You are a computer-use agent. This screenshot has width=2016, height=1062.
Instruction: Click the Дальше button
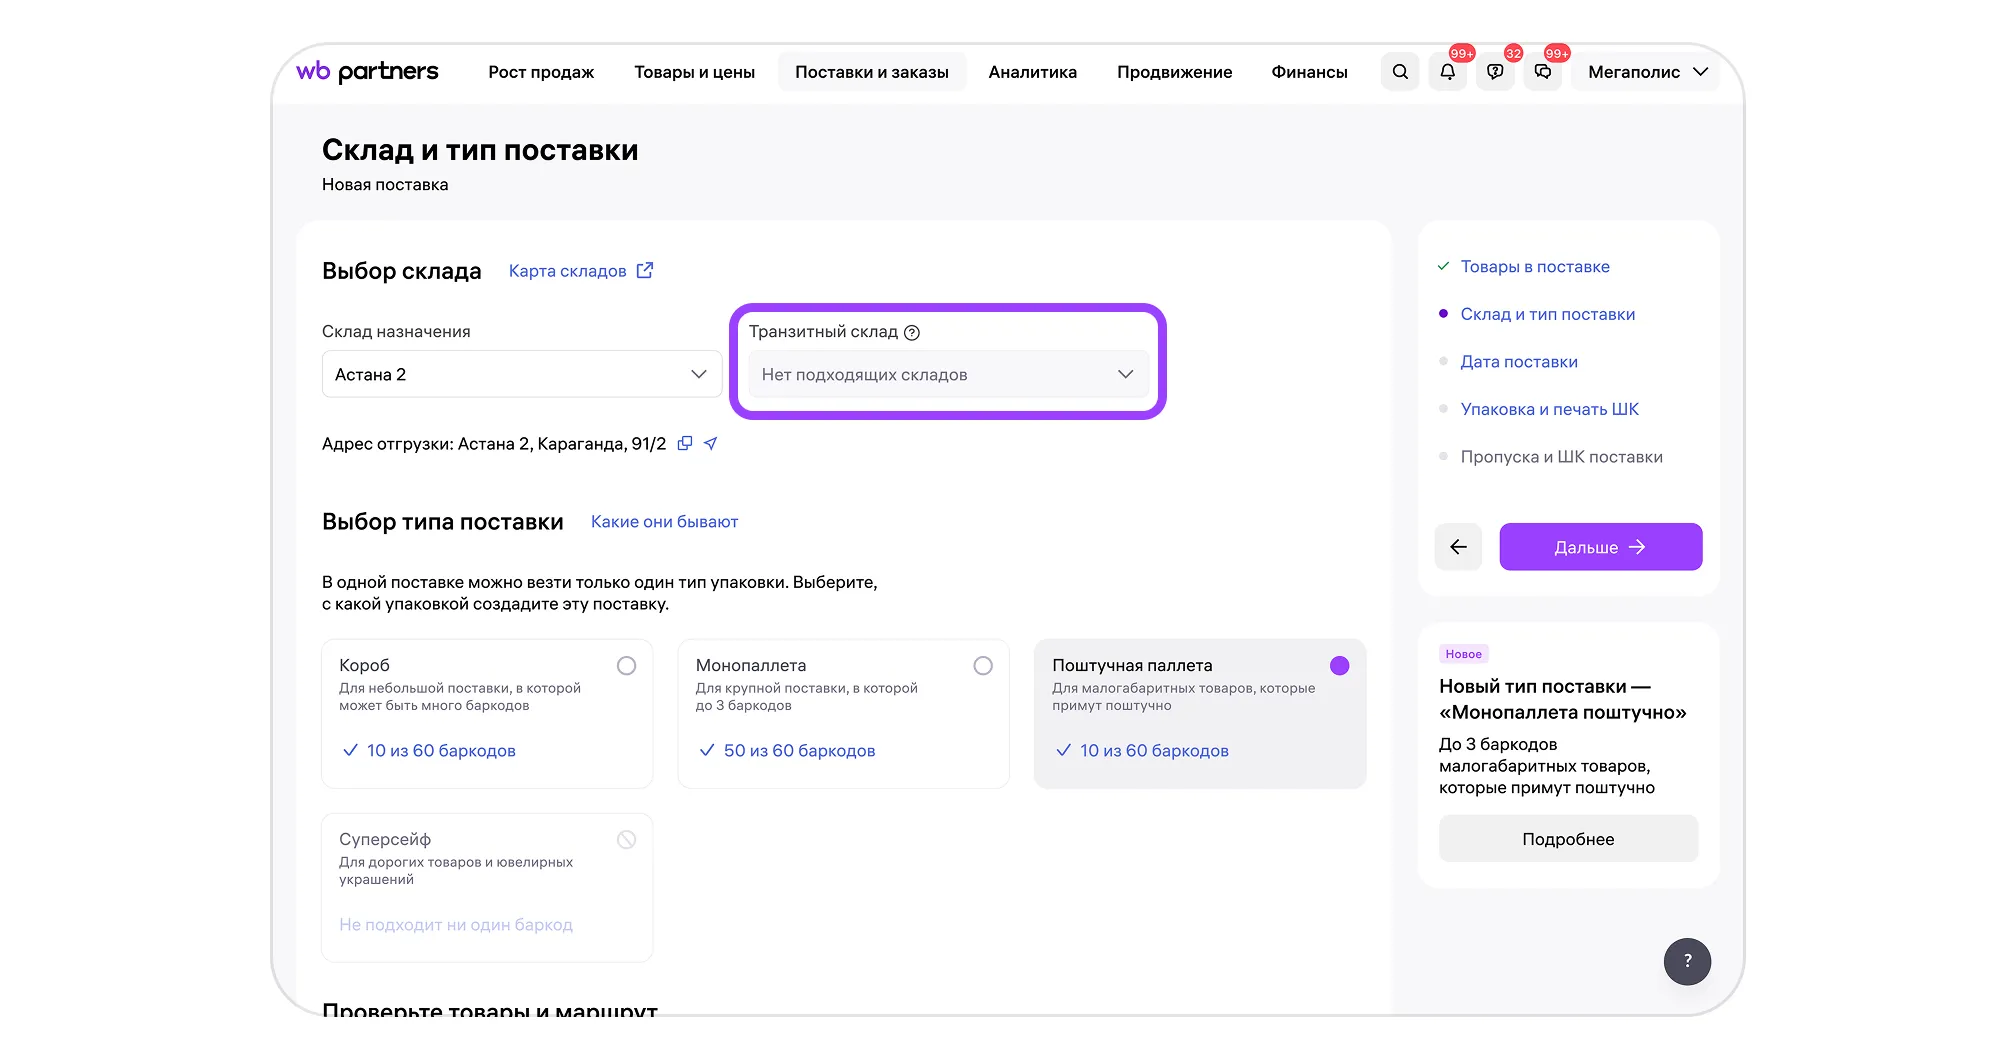pyautogui.click(x=1600, y=547)
